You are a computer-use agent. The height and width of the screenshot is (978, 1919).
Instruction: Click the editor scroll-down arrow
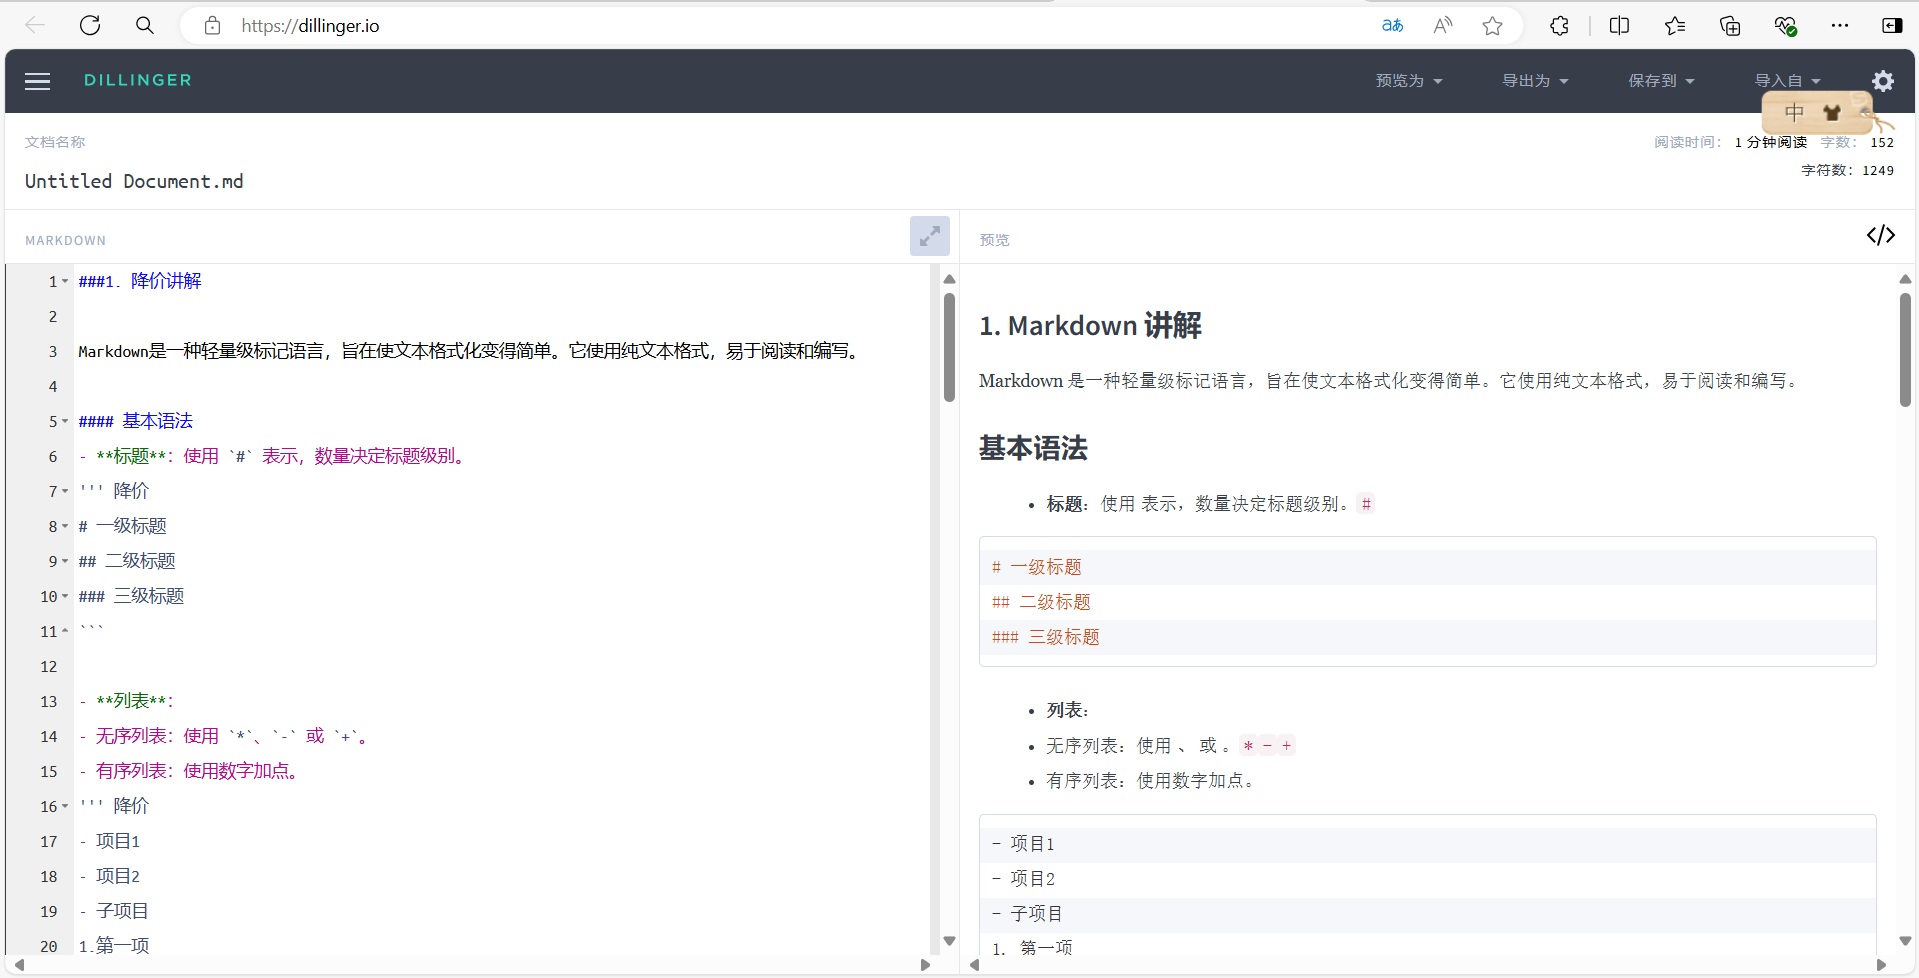pos(949,941)
